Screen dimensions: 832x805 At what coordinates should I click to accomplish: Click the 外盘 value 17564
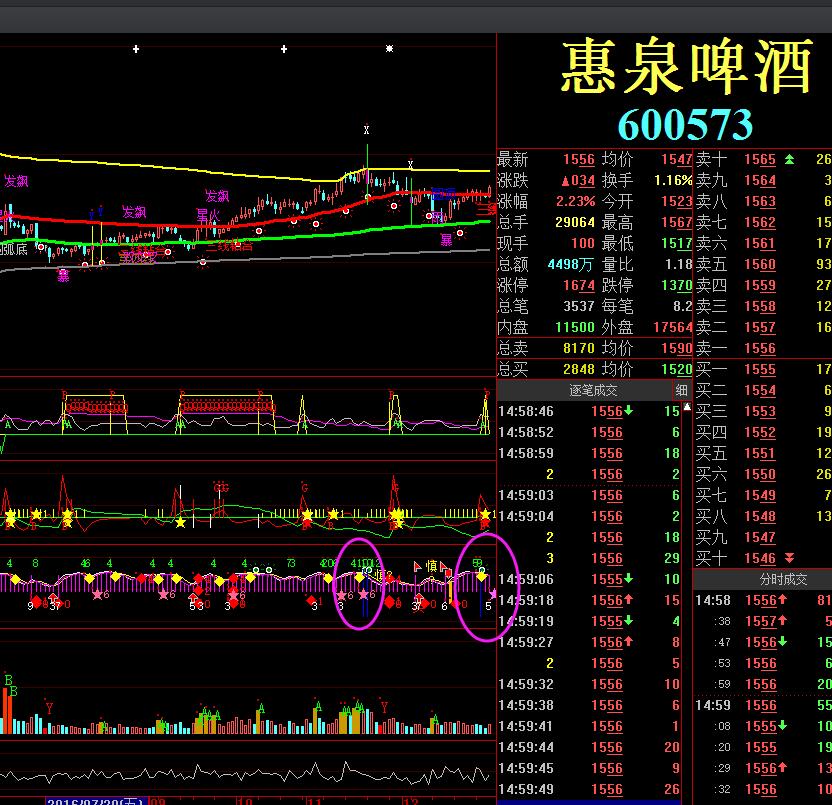pyautogui.click(x=673, y=327)
